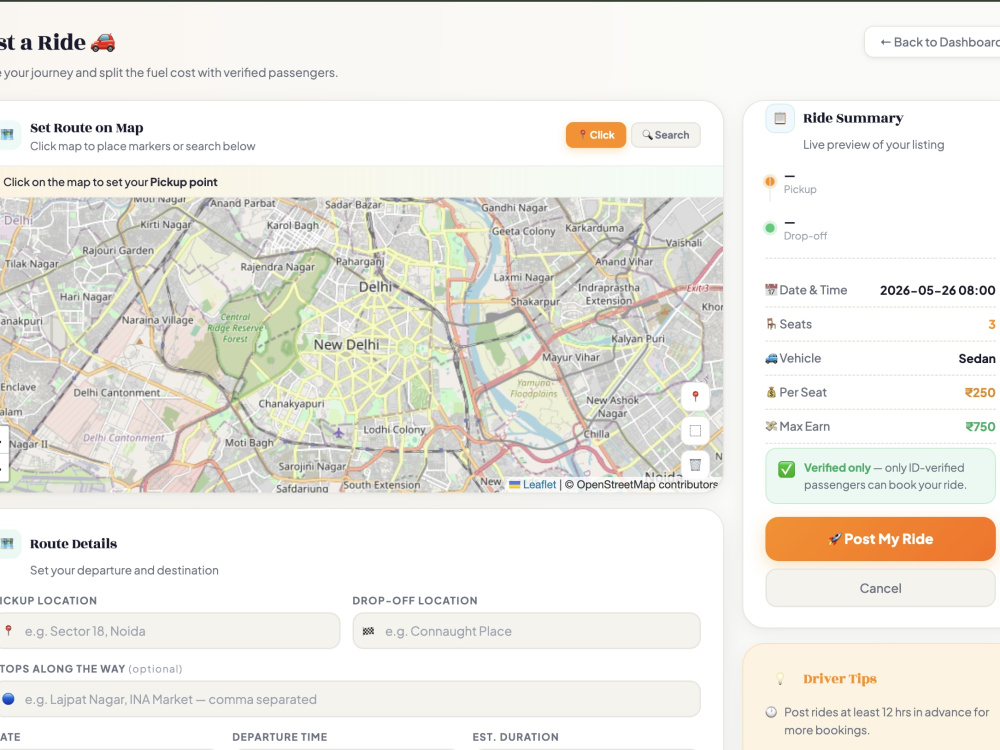Image resolution: width=1000 pixels, height=750 pixels.
Task: Click Anand Vihar on the map
Action: pyautogui.click(x=624, y=261)
